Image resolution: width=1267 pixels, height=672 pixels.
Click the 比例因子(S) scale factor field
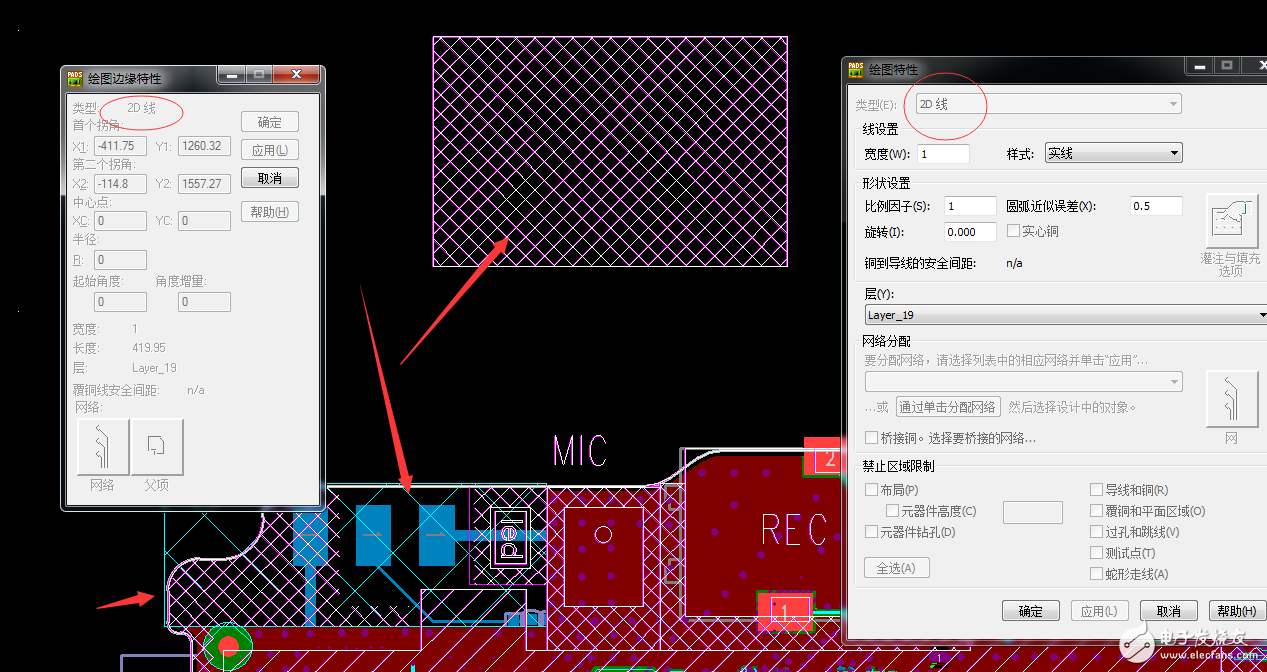click(x=970, y=206)
